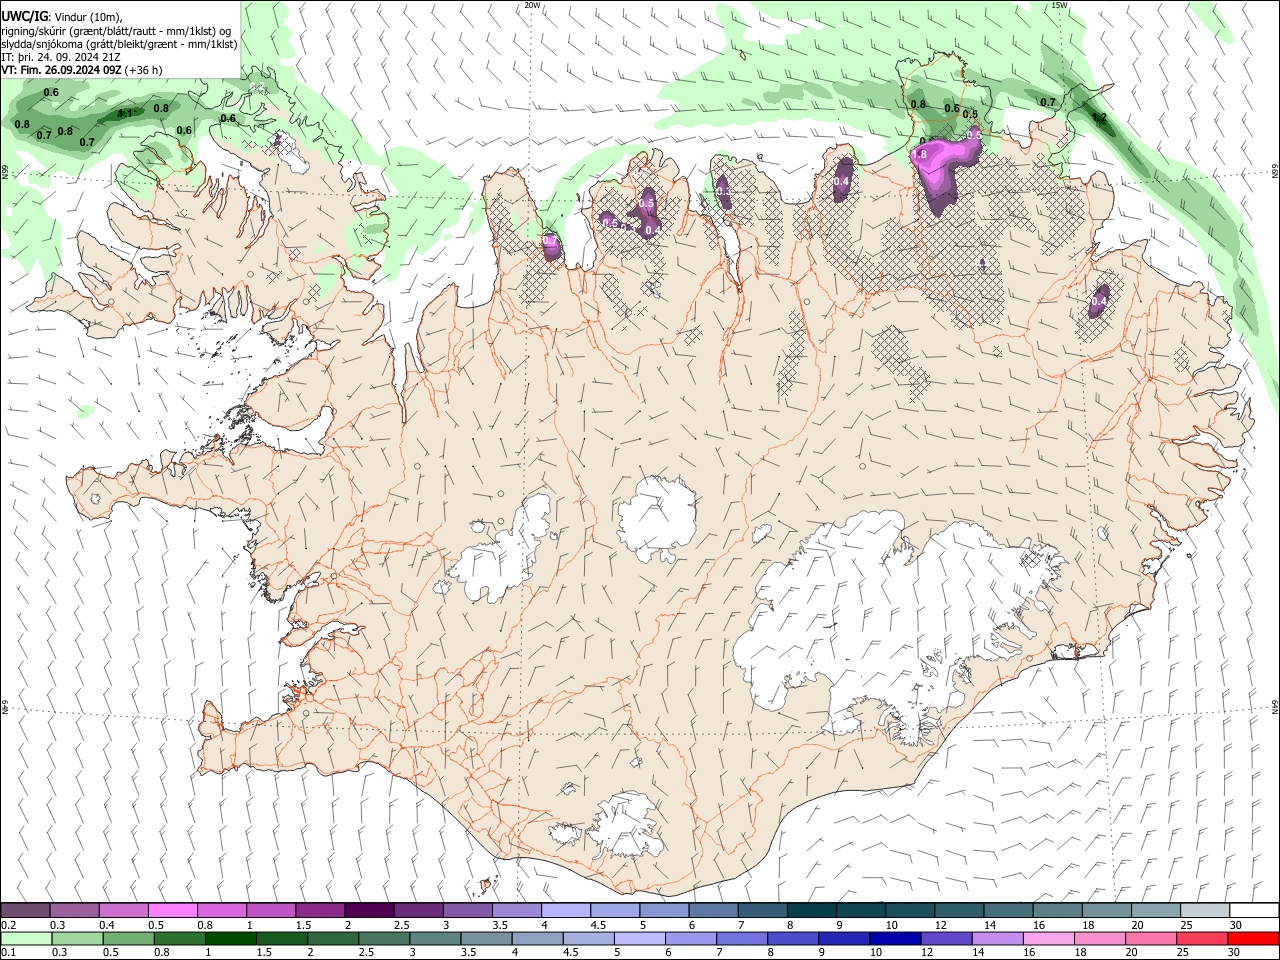
Task: Click the '15W' longitude label at top
Action: click(1059, 5)
